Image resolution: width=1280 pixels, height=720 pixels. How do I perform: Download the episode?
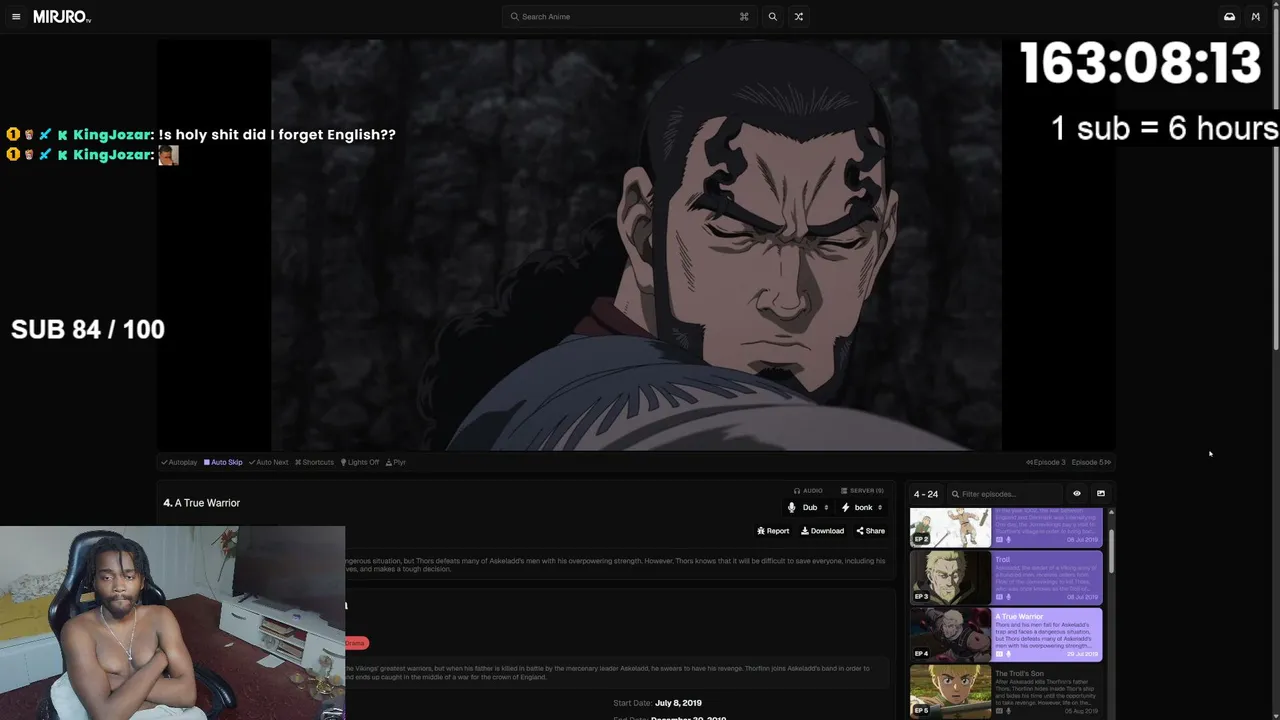tap(822, 531)
